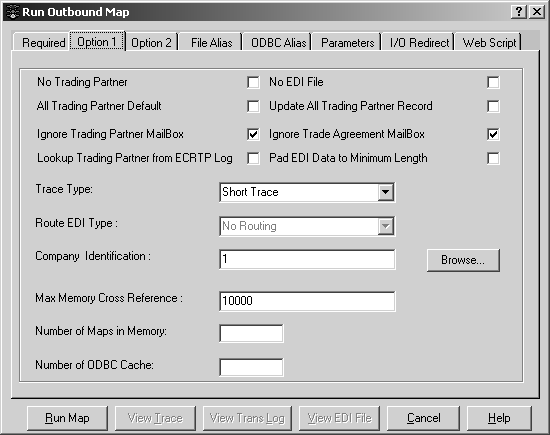Click Browse next to Company Identification
Viewport: 550px width, 435px height.
coord(463,260)
